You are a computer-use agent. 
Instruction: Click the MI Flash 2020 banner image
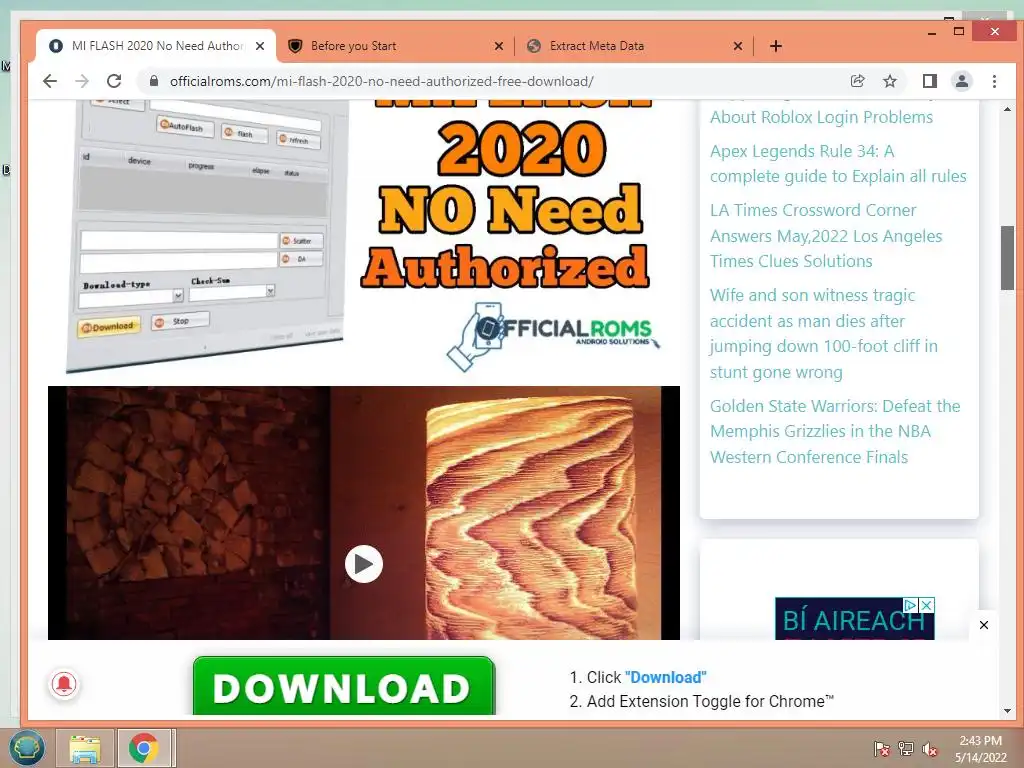364,236
